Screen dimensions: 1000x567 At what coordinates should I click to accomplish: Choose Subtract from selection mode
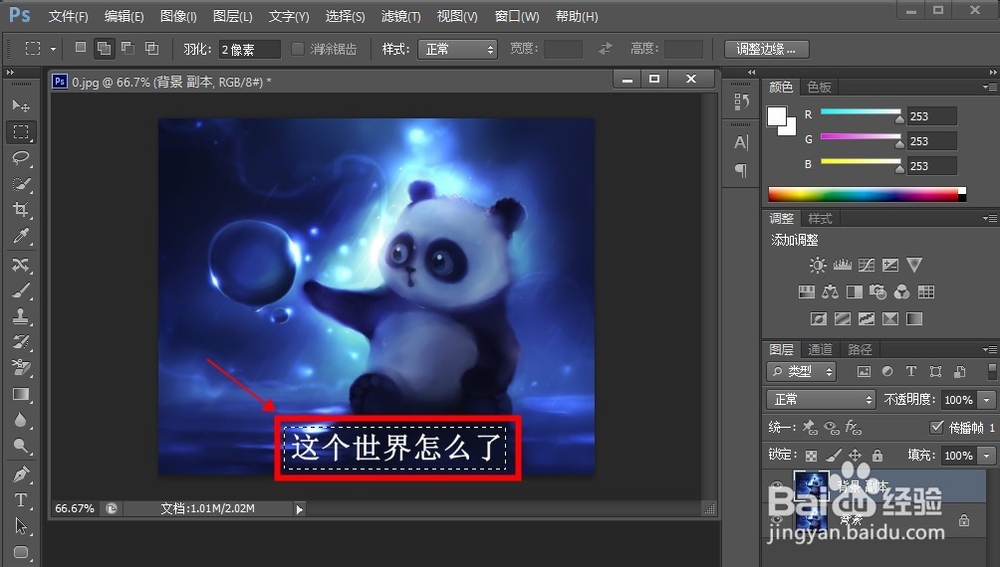click(x=128, y=48)
